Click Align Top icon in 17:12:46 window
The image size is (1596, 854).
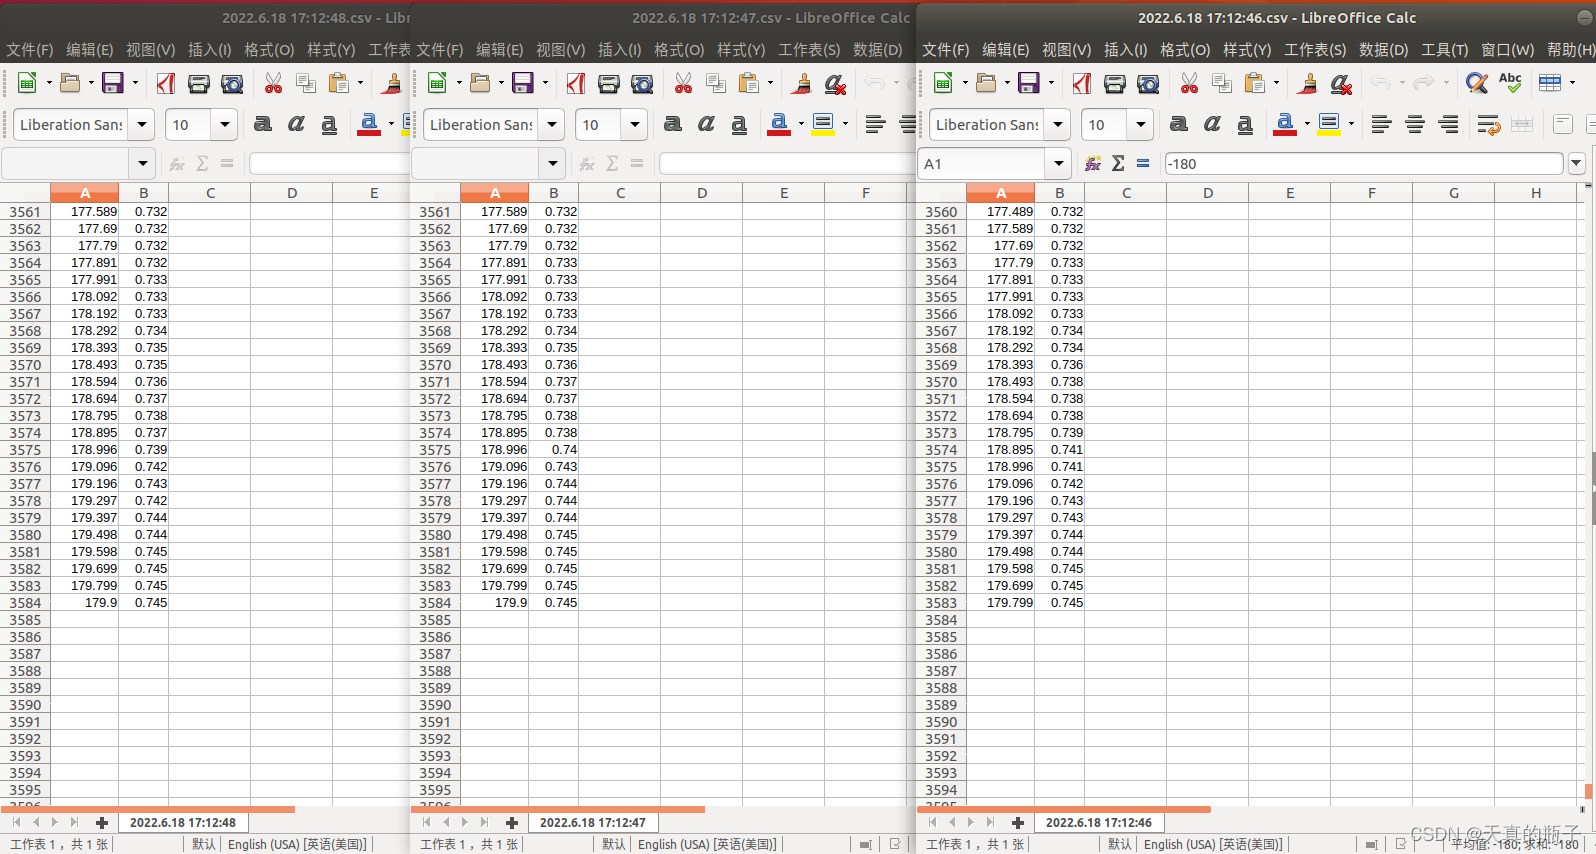click(x=1563, y=124)
